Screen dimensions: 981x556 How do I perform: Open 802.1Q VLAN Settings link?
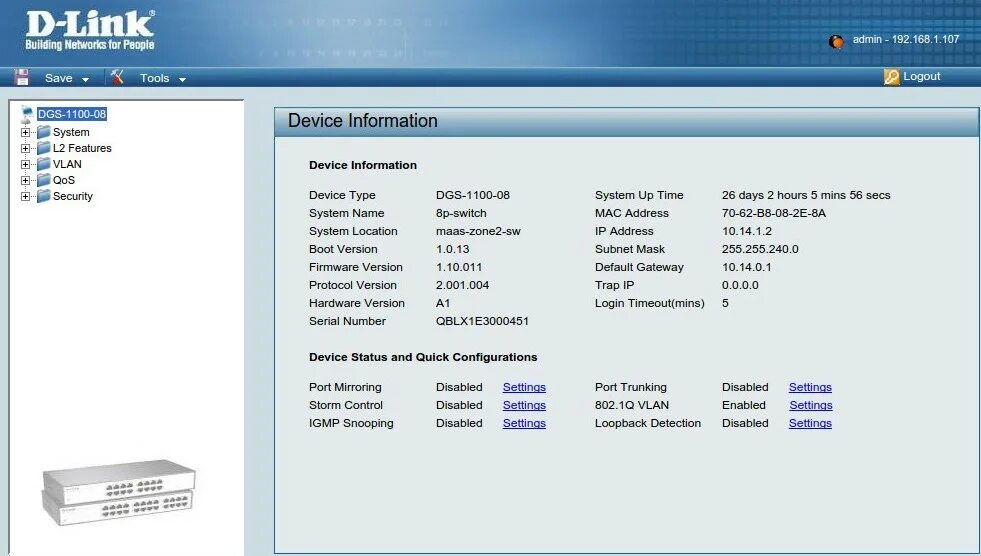pyautogui.click(x=811, y=405)
